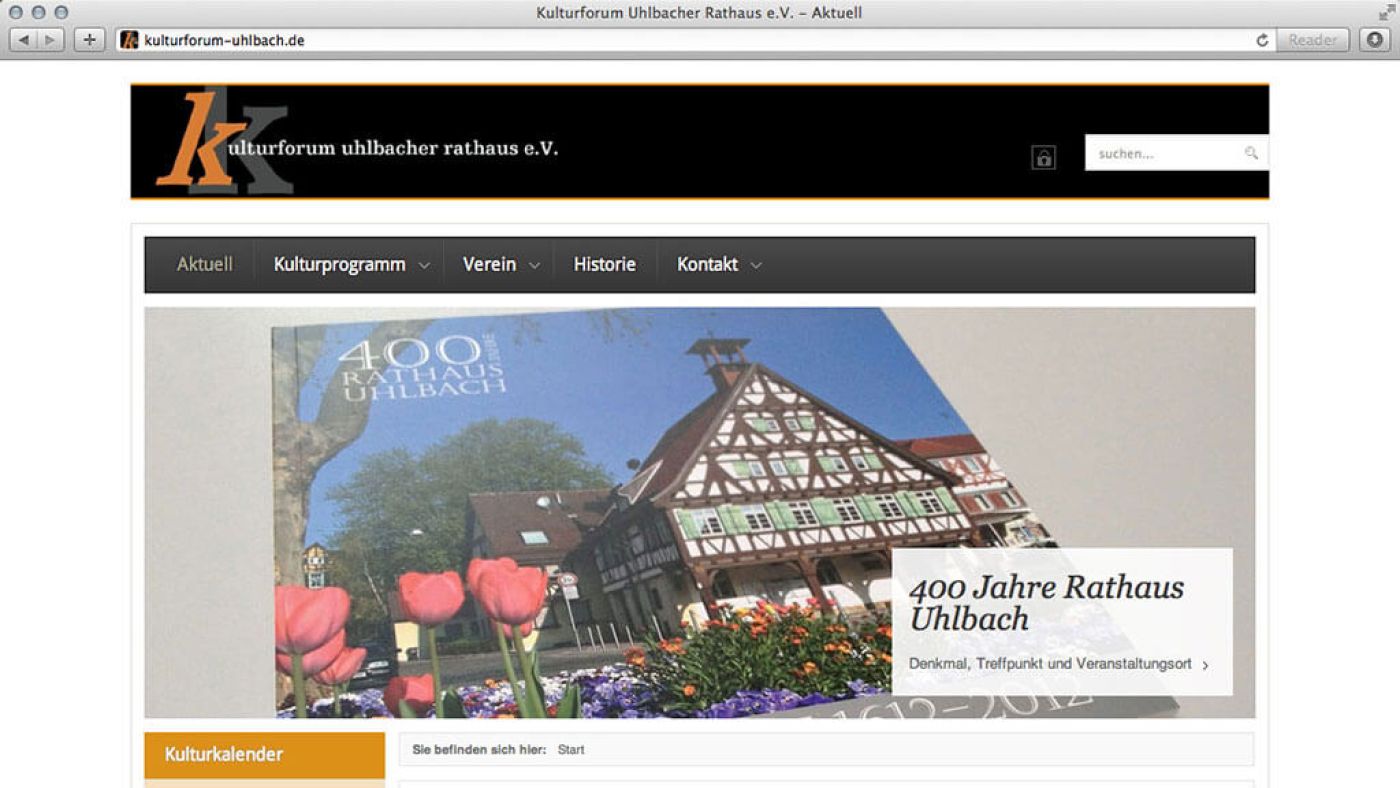Click the Reader button in address bar

[1312, 40]
